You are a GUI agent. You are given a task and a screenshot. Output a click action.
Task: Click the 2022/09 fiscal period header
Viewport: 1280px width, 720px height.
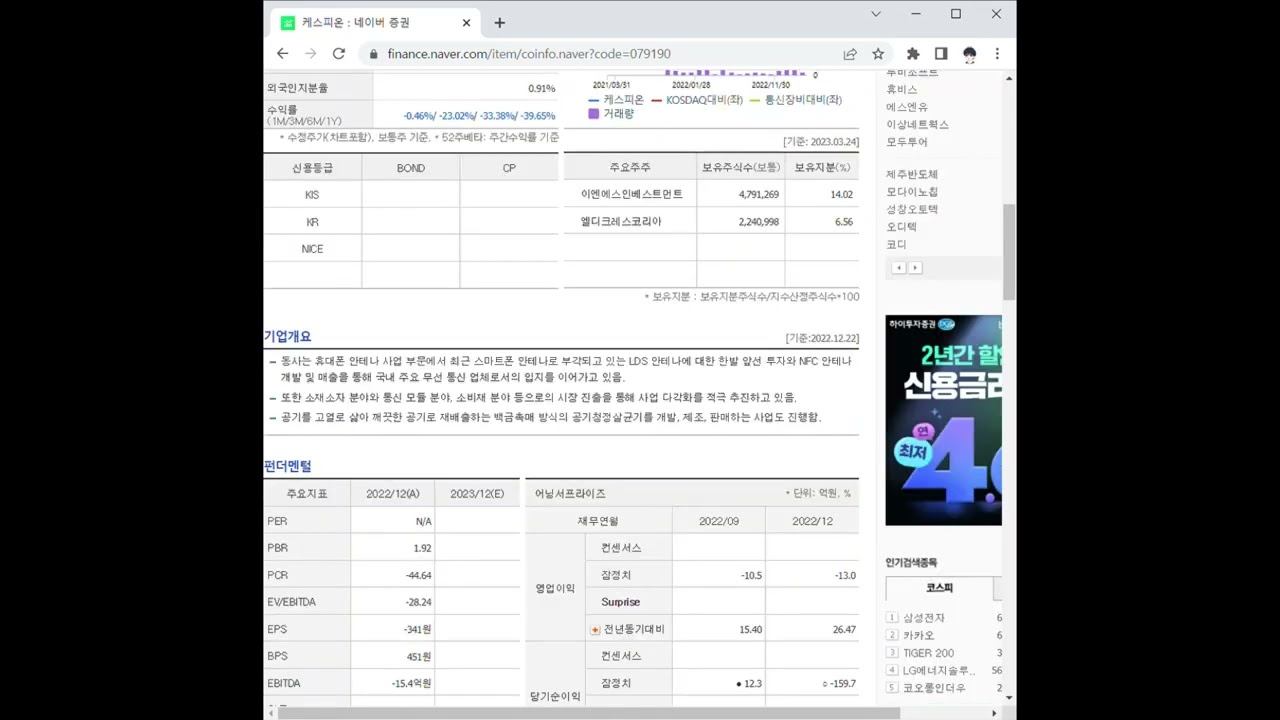click(x=718, y=521)
